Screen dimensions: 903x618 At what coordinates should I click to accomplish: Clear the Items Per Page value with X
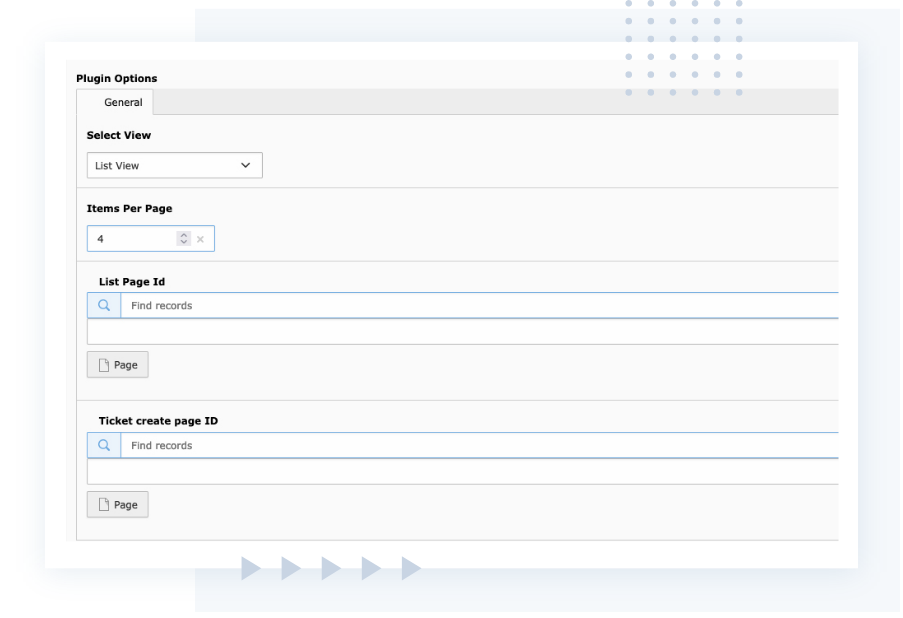tap(200, 239)
